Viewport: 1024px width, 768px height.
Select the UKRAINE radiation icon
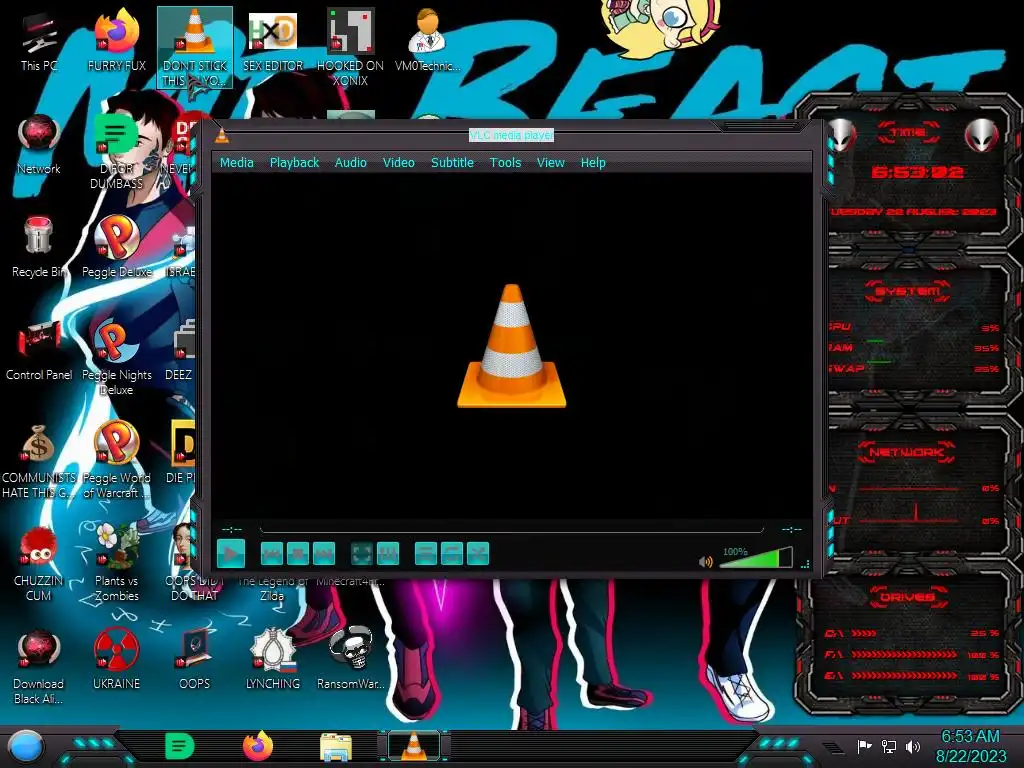coord(116,660)
